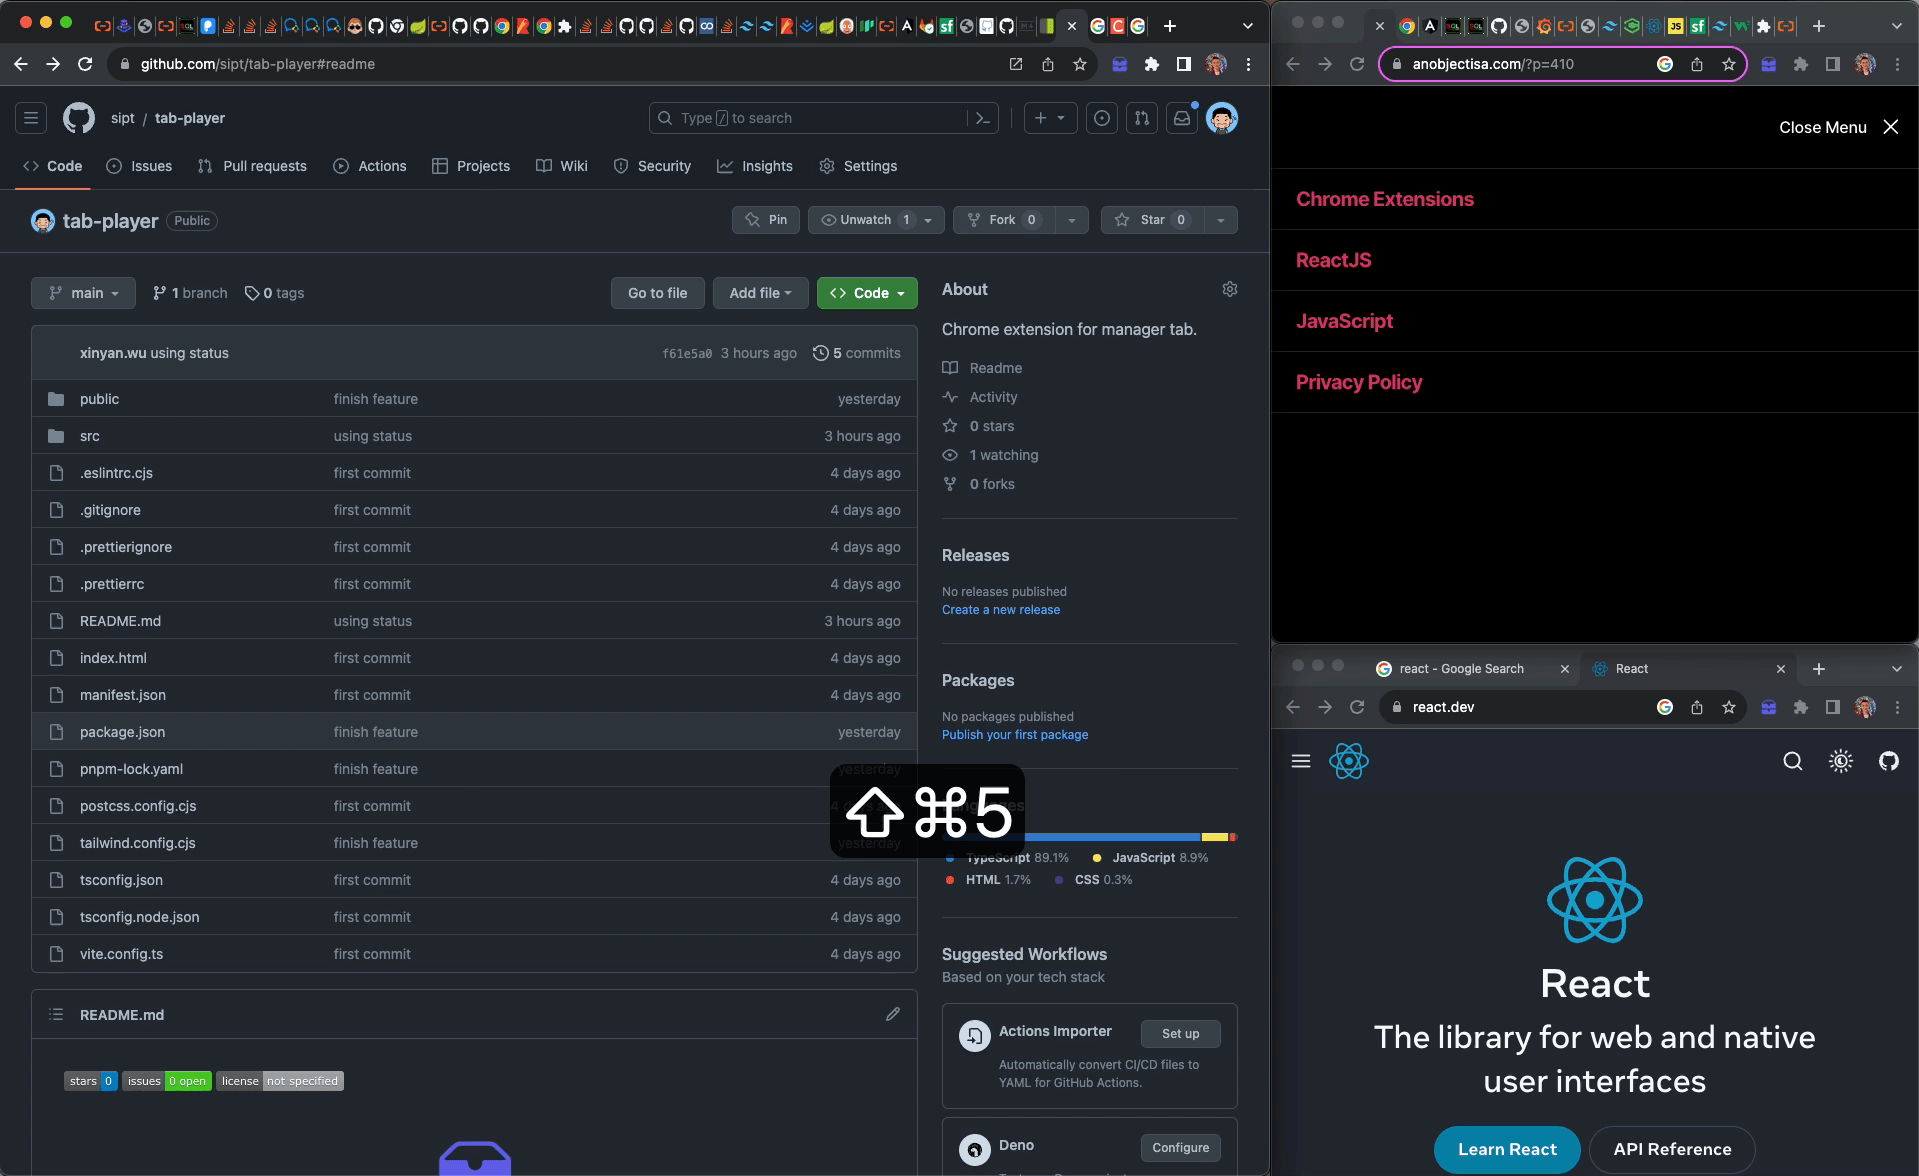The height and width of the screenshot is (1176, 1919).
Task: Open GitHub global navigation hamburger menu
Action: [31, 118]
